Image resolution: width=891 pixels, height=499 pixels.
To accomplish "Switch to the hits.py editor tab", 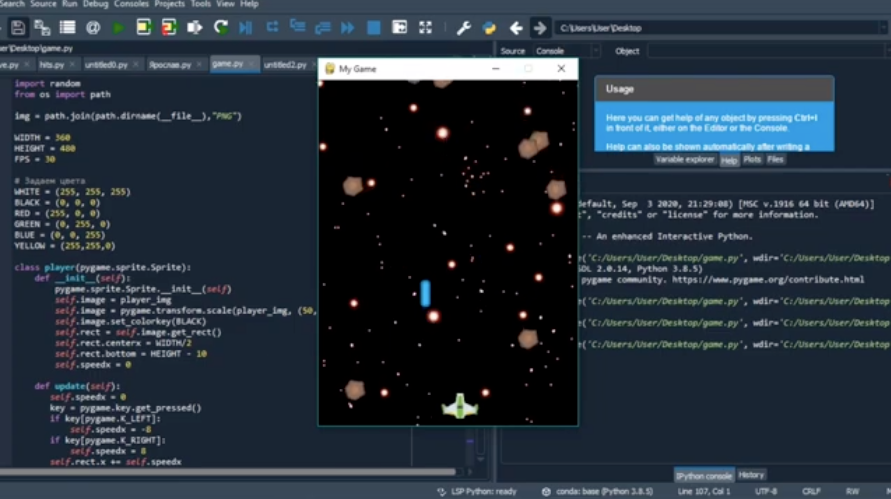I will click(52, 64).
